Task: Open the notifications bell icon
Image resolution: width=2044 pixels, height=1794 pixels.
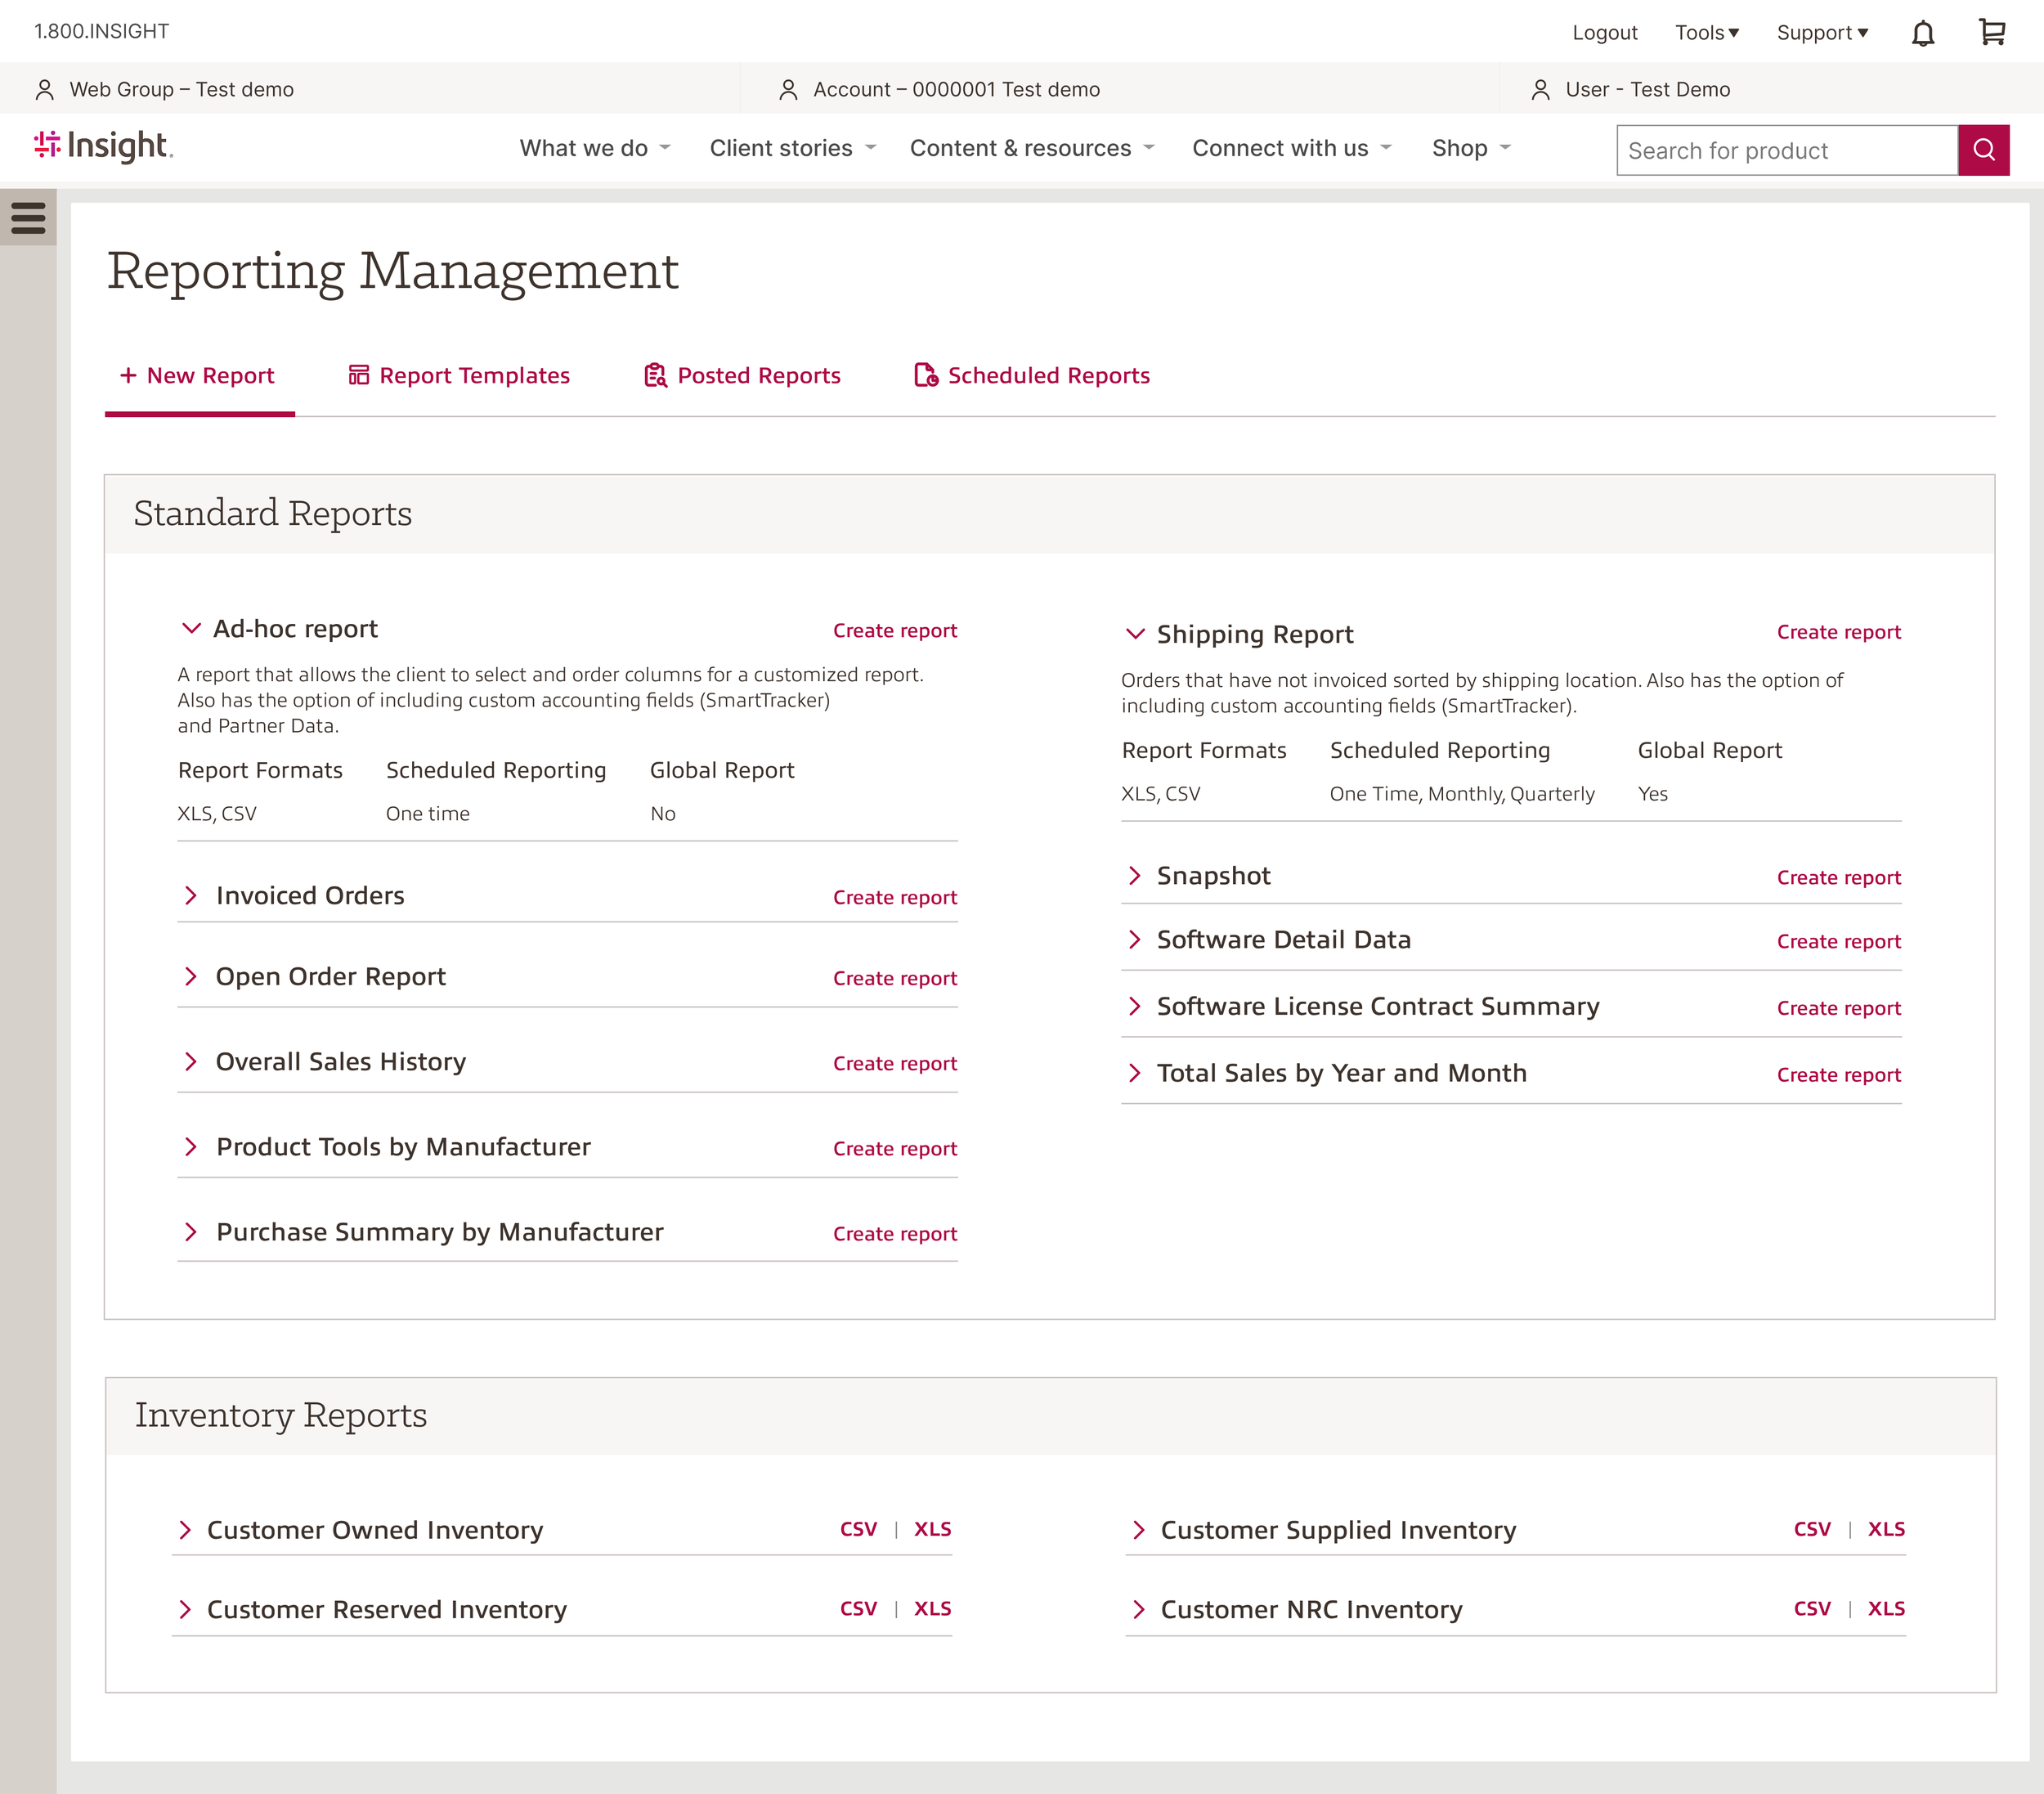Action: (x=1922, y=33)
